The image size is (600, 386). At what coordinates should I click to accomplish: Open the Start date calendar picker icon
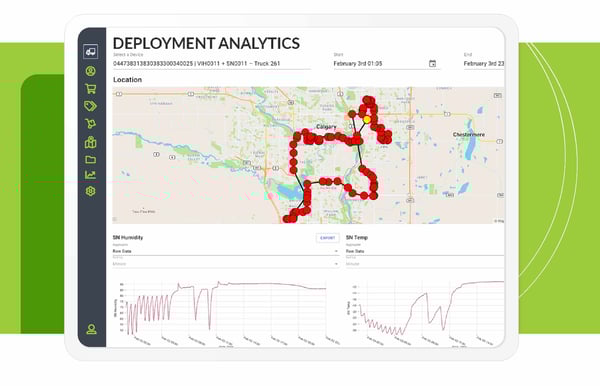(x=432, y=64)
